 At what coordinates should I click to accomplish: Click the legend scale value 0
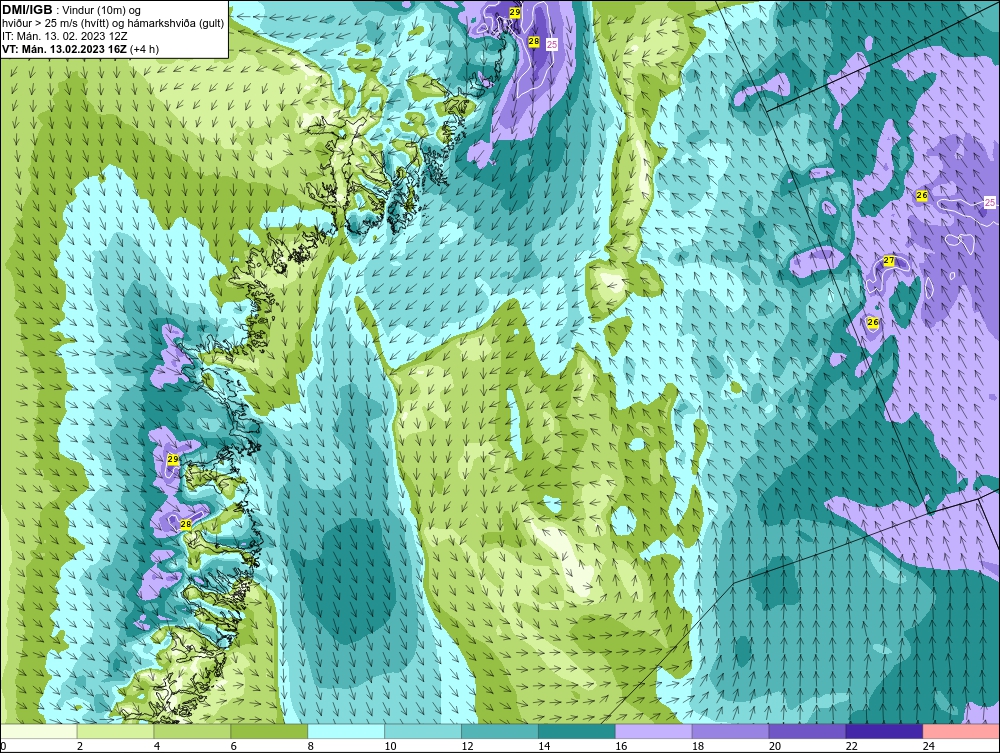[x=3, y=746]
